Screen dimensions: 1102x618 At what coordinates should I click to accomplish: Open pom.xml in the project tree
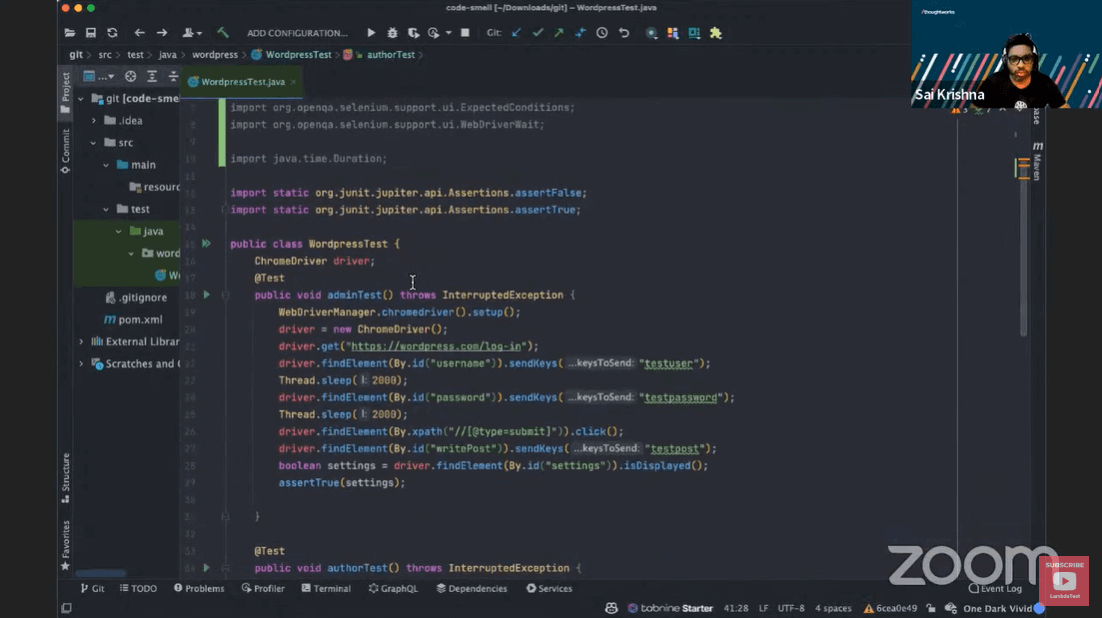coord(140,320)
